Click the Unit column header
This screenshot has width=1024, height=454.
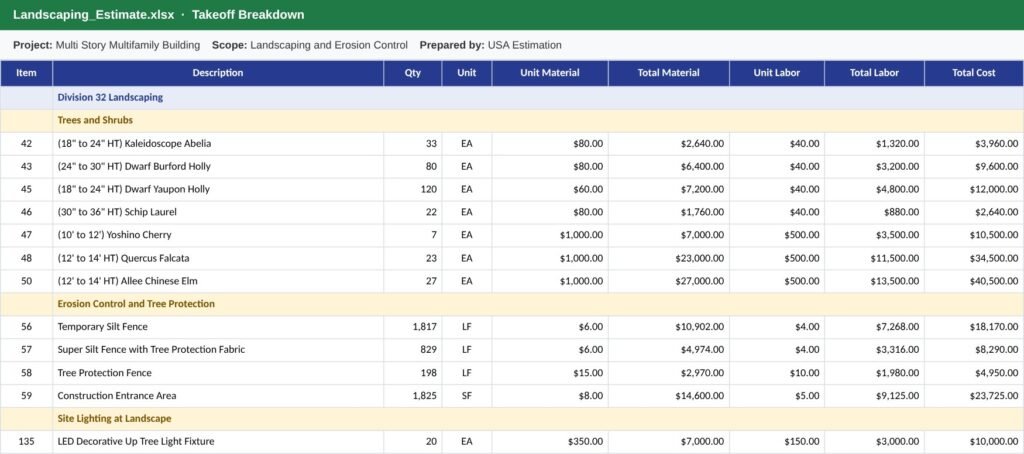point(466,73)
